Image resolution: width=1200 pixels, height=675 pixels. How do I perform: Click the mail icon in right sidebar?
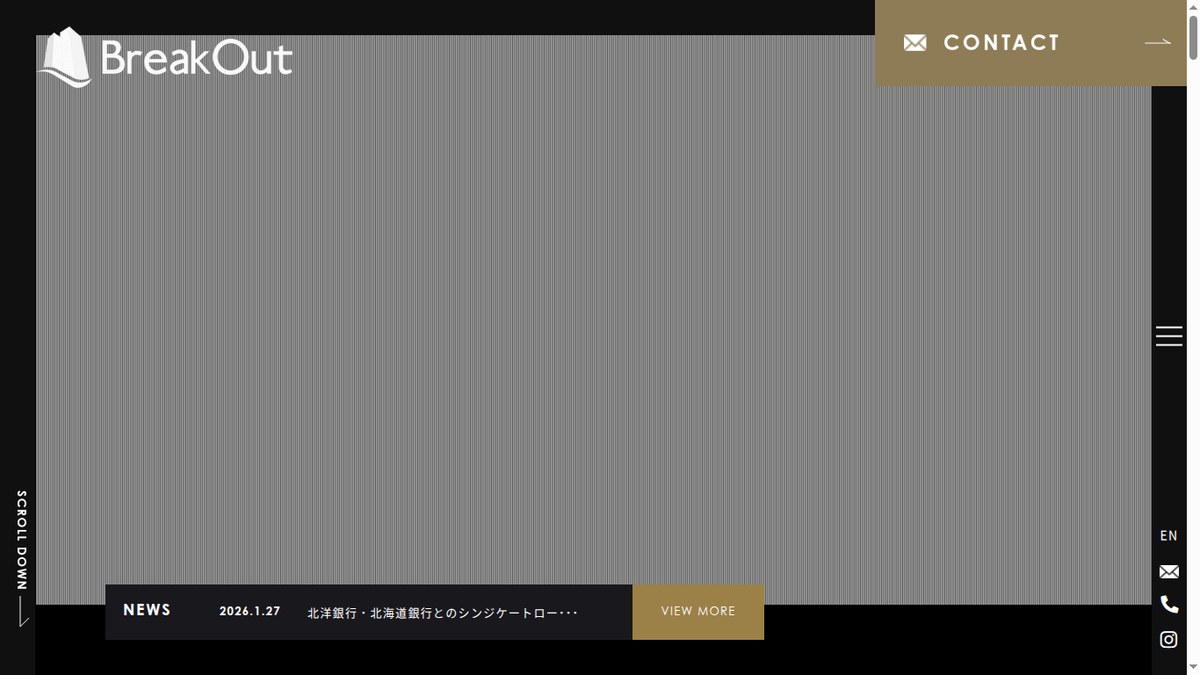click(x=1169, y=572)
